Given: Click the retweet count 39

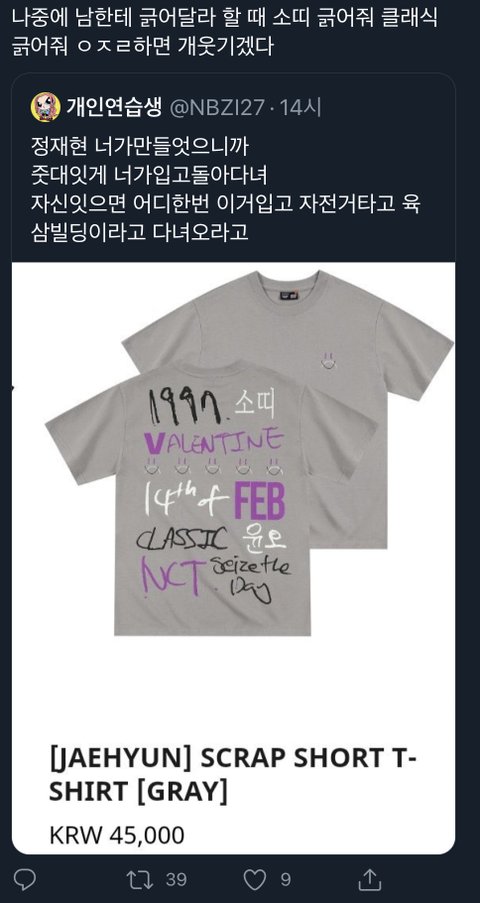Looking at the screenshot, I should (176, 880).
